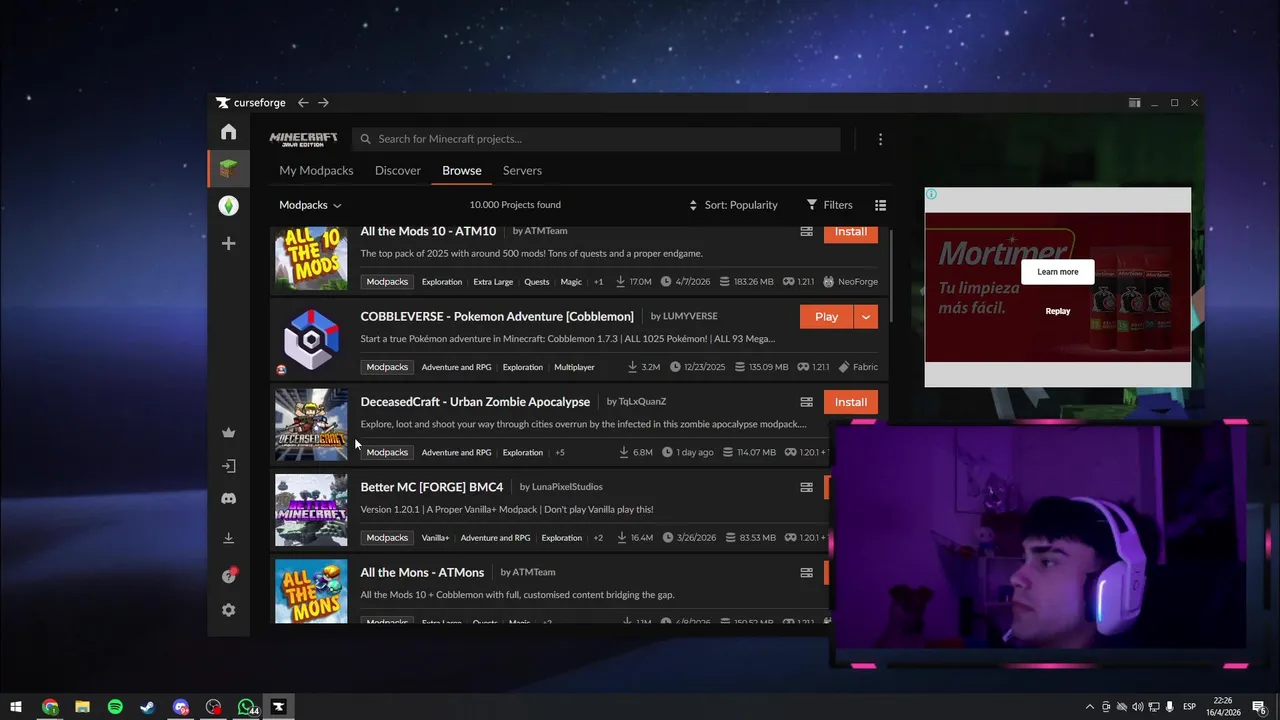This screenshot has width=1280, height=720.
Task: Open the DeceasedCraft thumbnail image
Action: [x=311, y=425]
